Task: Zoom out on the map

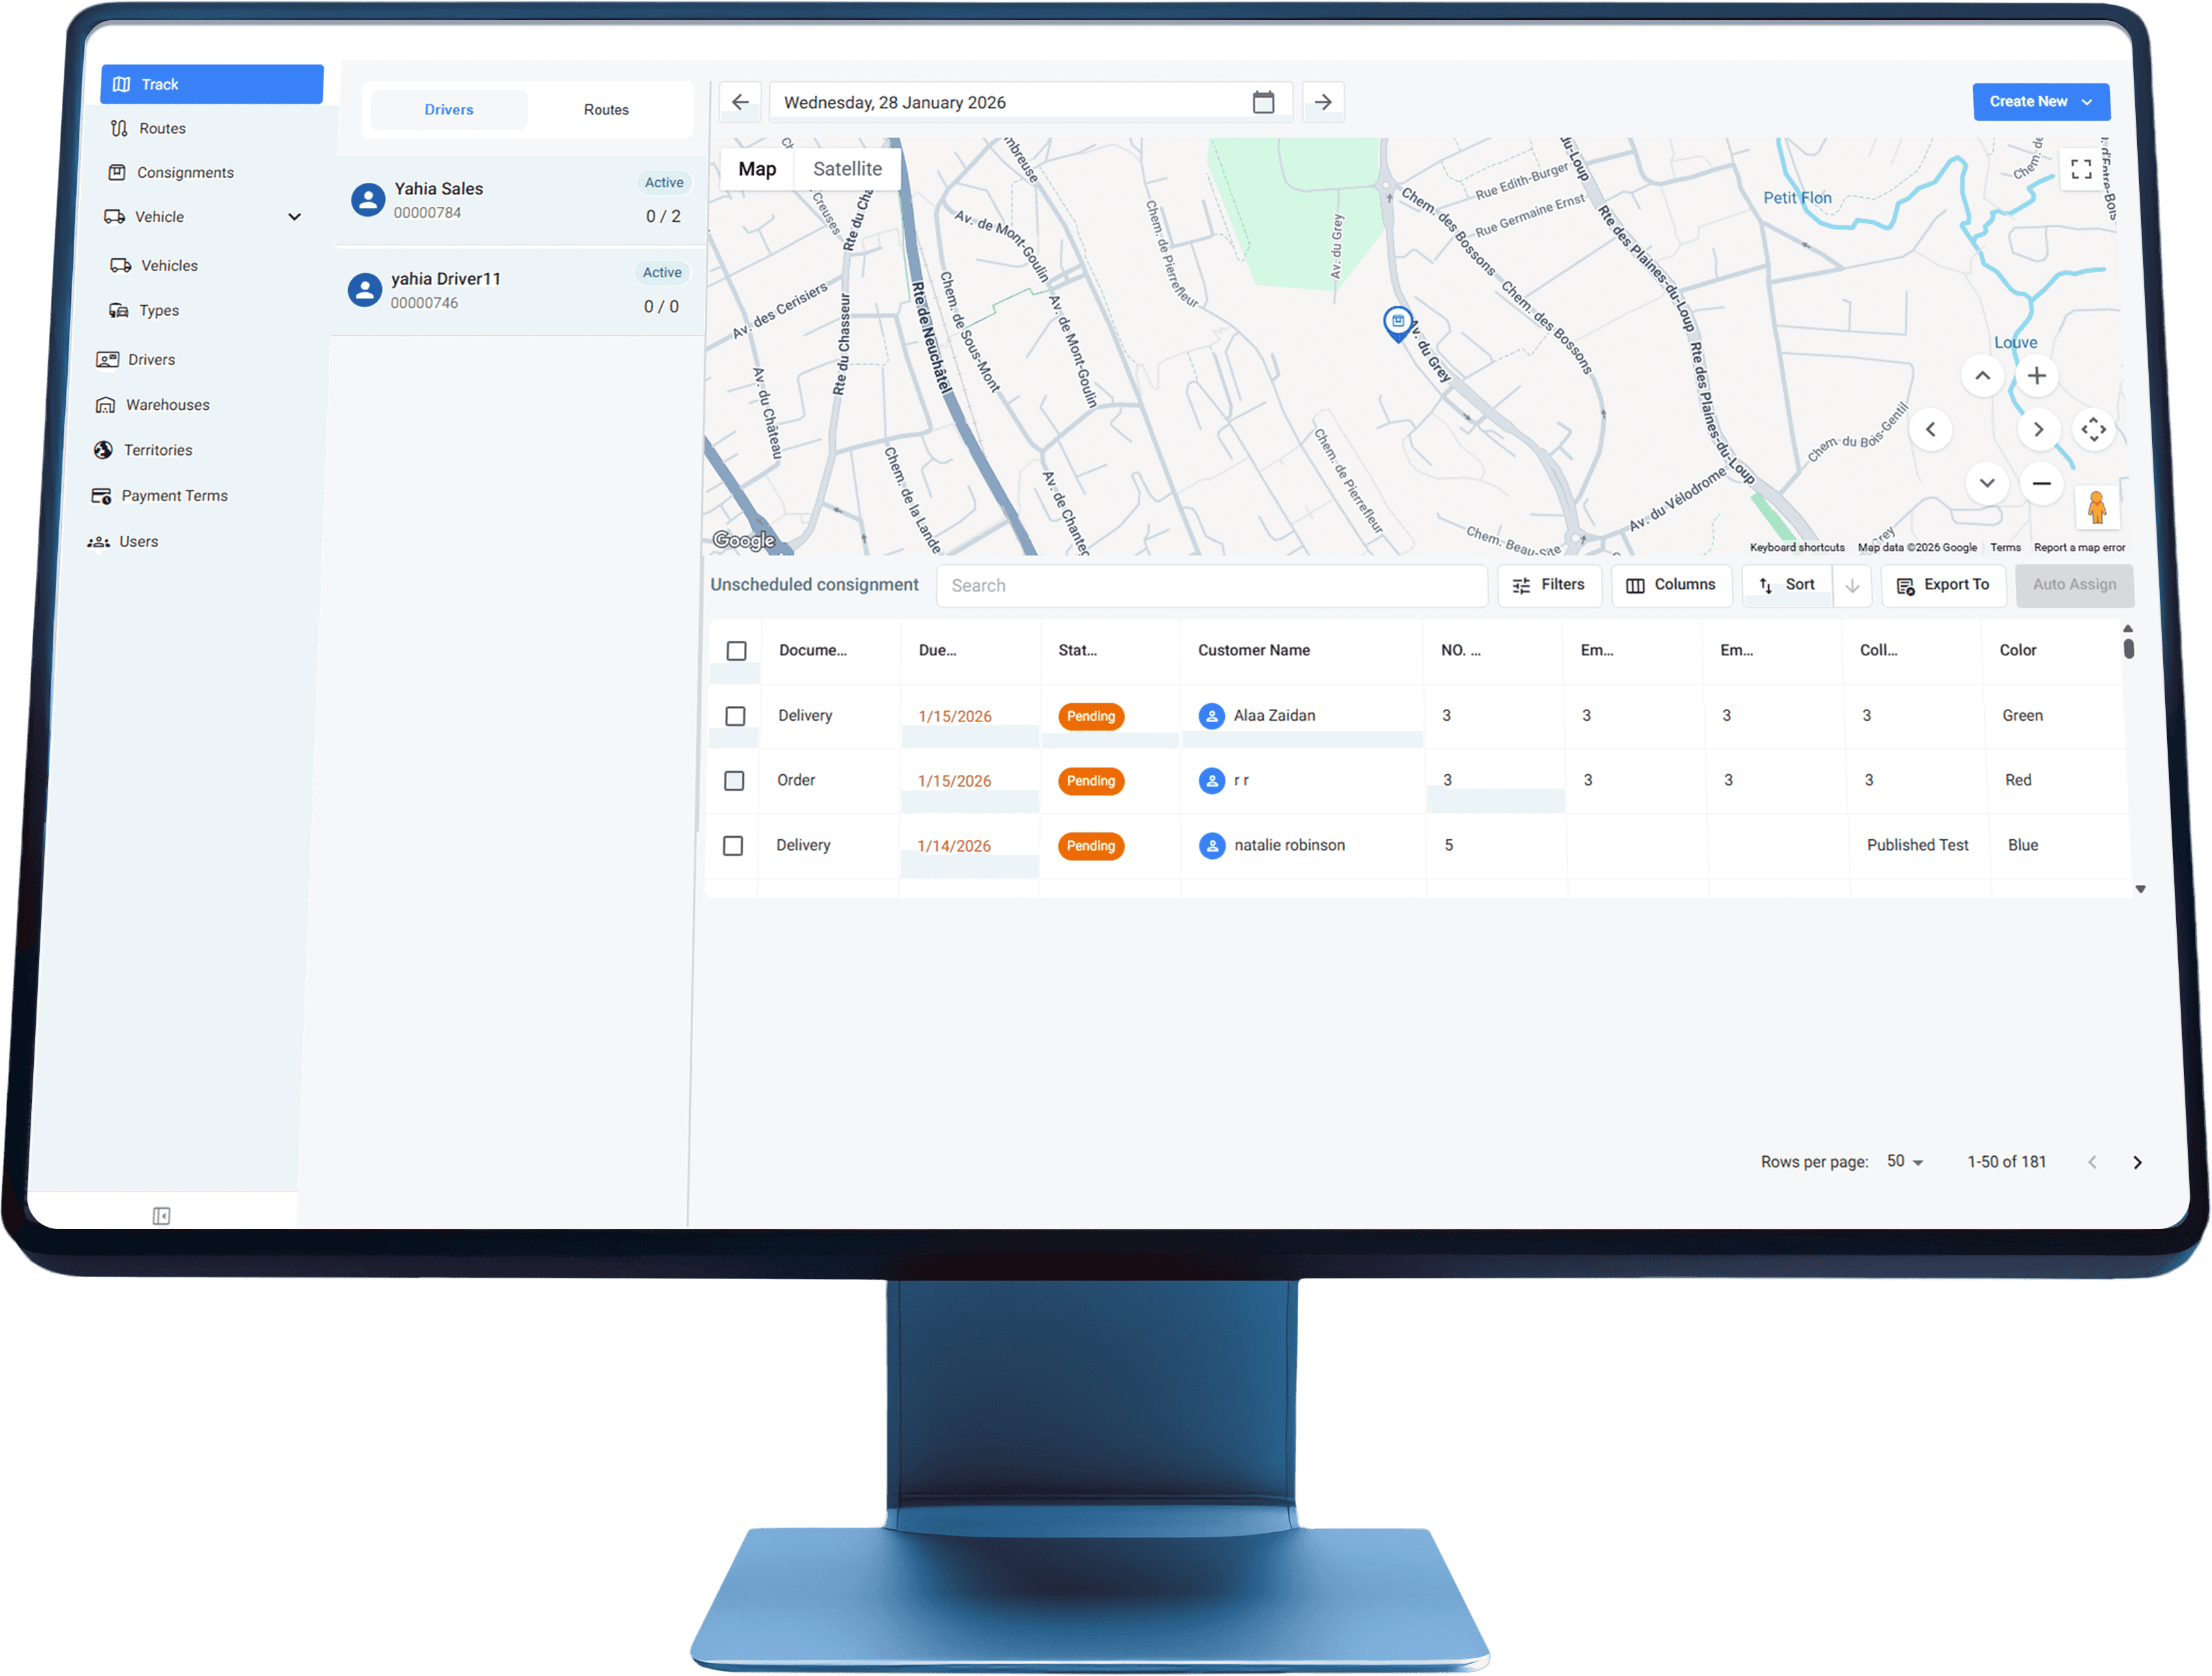Action: coord(2041,484)
